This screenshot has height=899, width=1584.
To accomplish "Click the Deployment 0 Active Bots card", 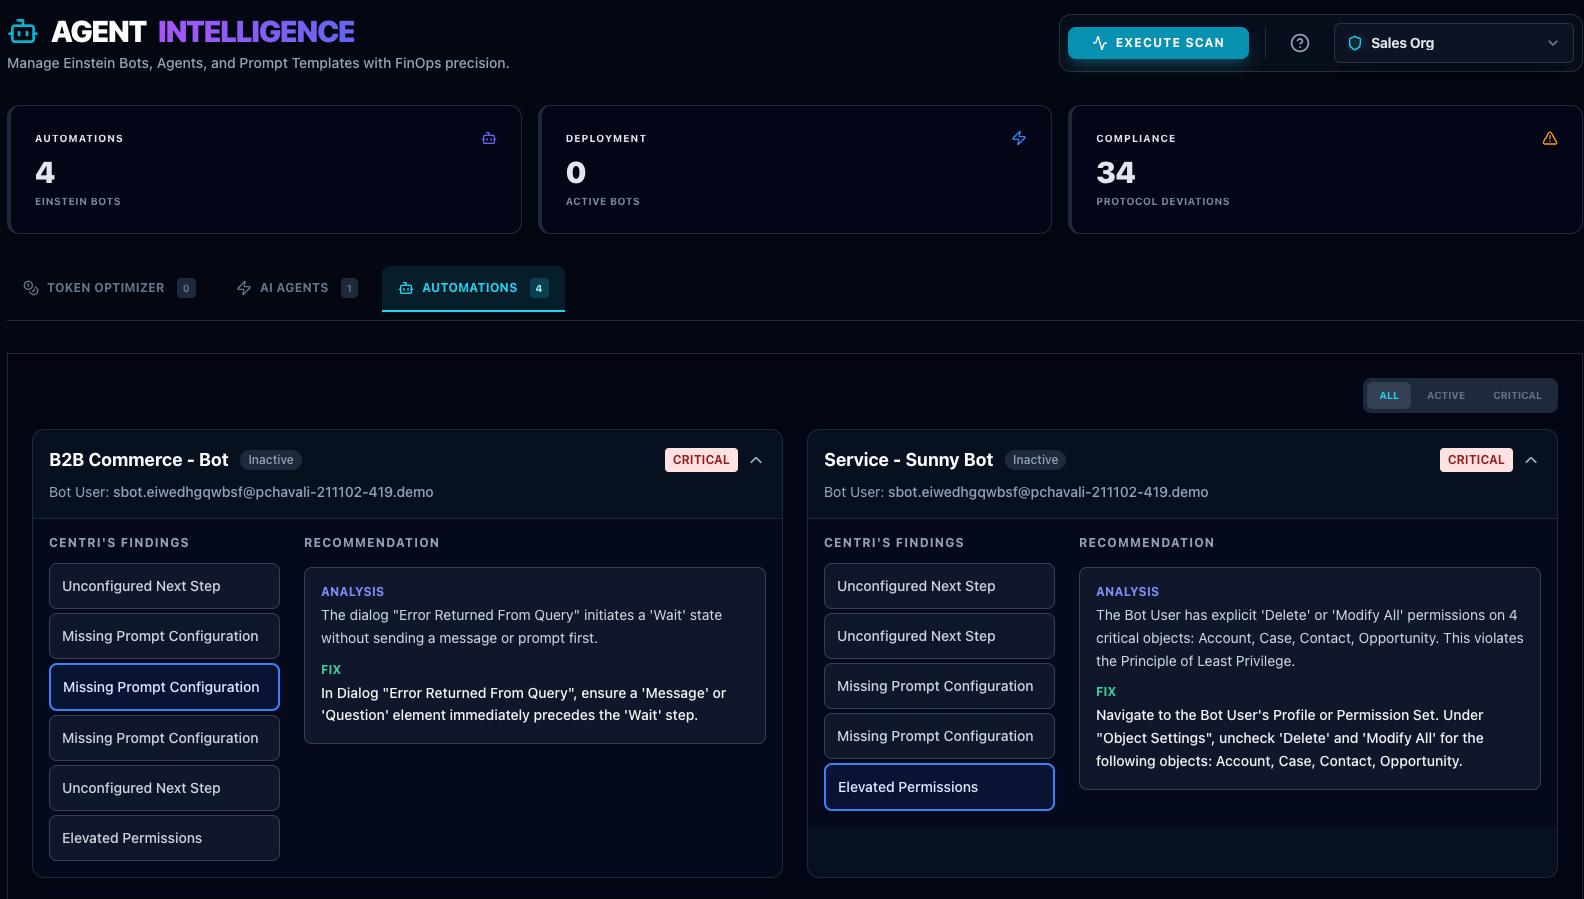I will (x=795, y=170).
